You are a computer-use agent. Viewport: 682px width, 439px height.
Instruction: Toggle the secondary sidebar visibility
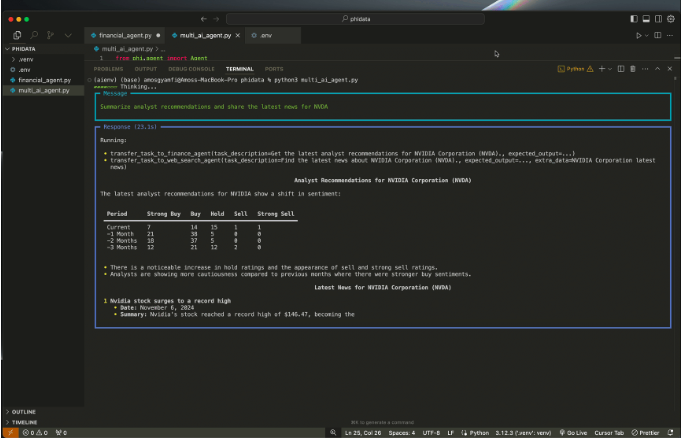(659, 19)
